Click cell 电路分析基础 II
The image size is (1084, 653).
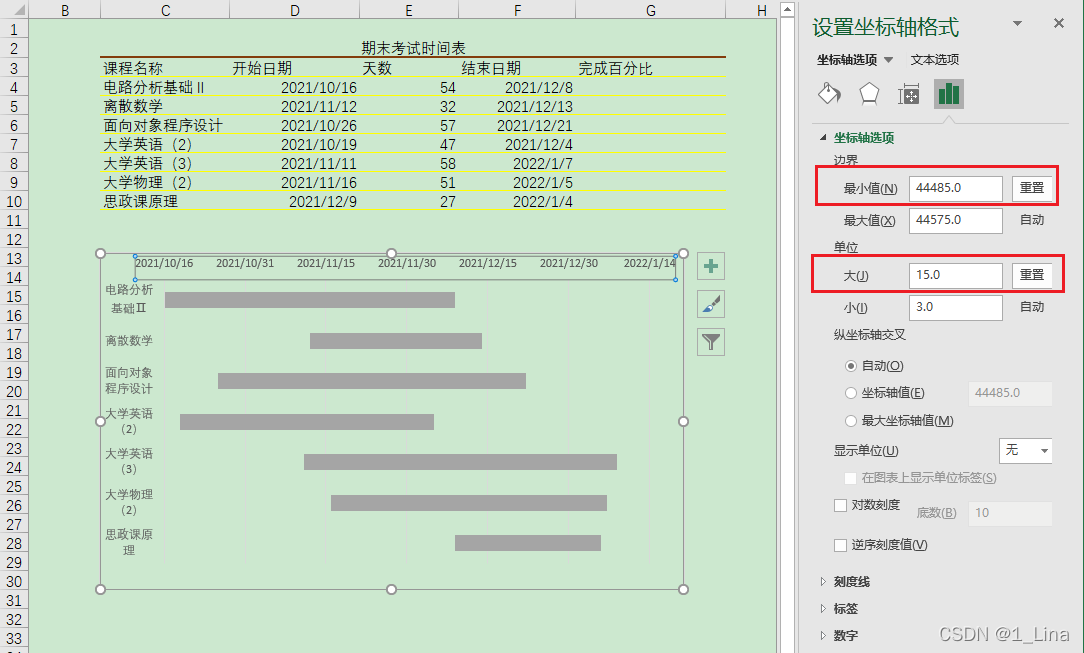pyautogui.click(x=154, y=88)
